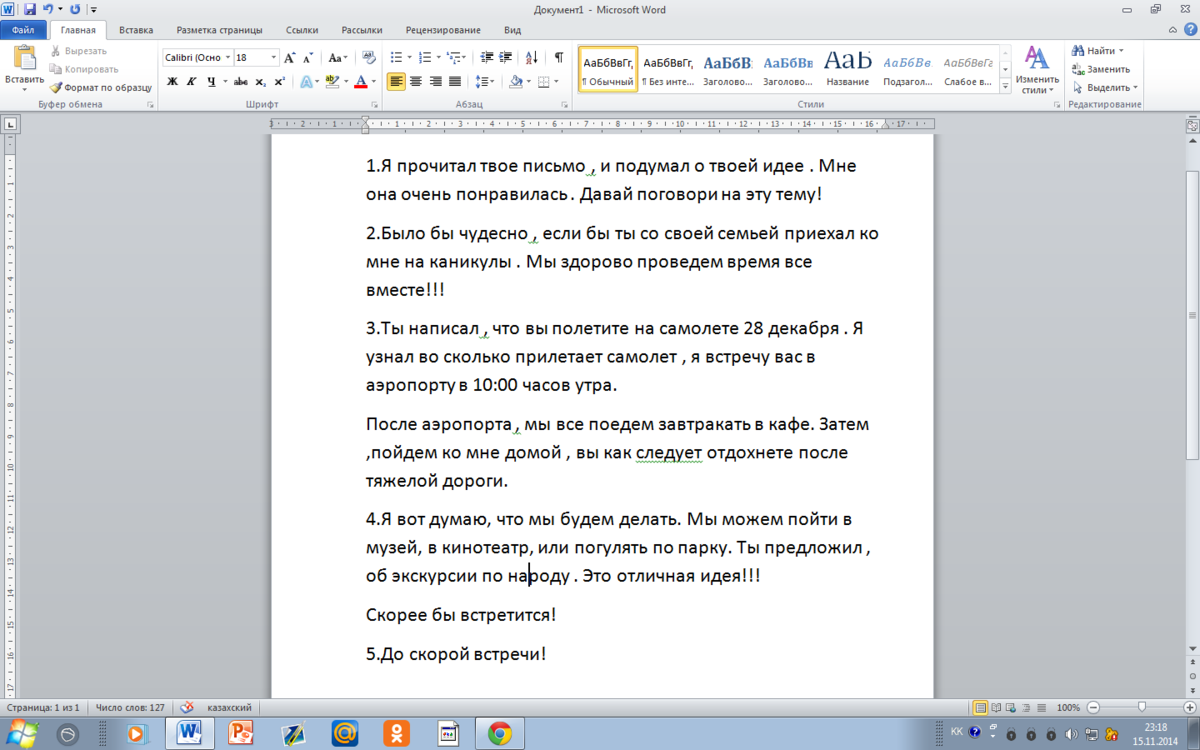Show paragraph marks with pilcrow icon
1200x750 pixels.
559,57
